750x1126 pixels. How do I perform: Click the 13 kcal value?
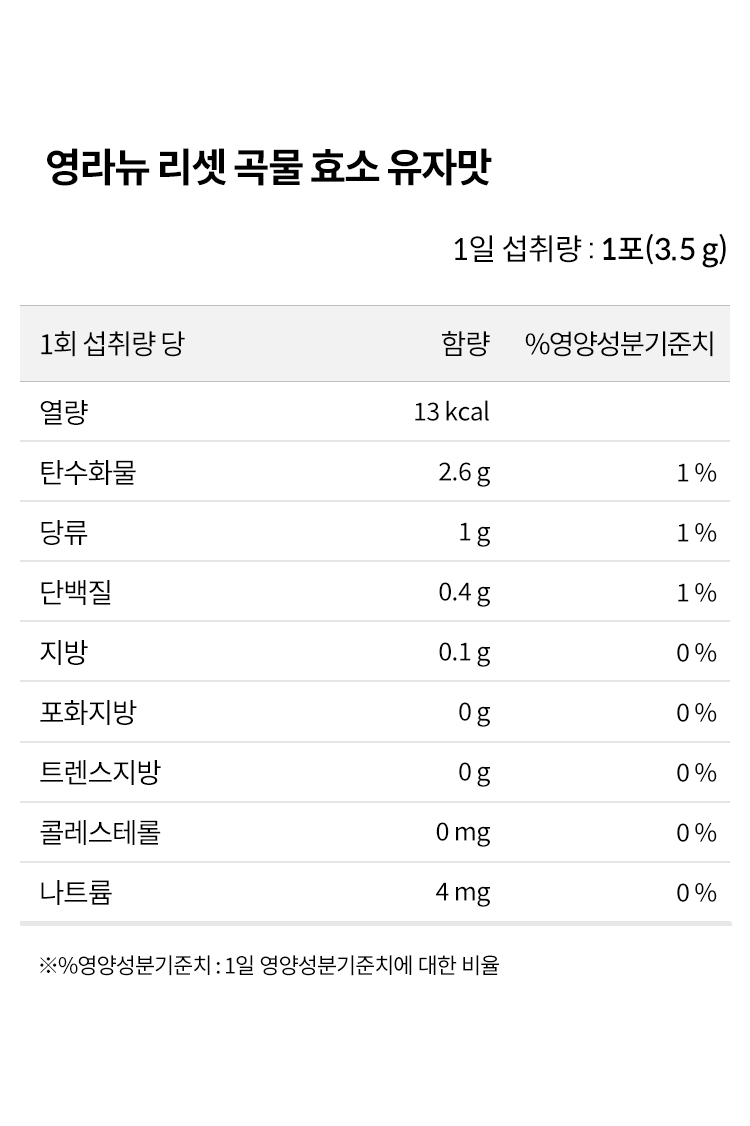pos(452,412)
